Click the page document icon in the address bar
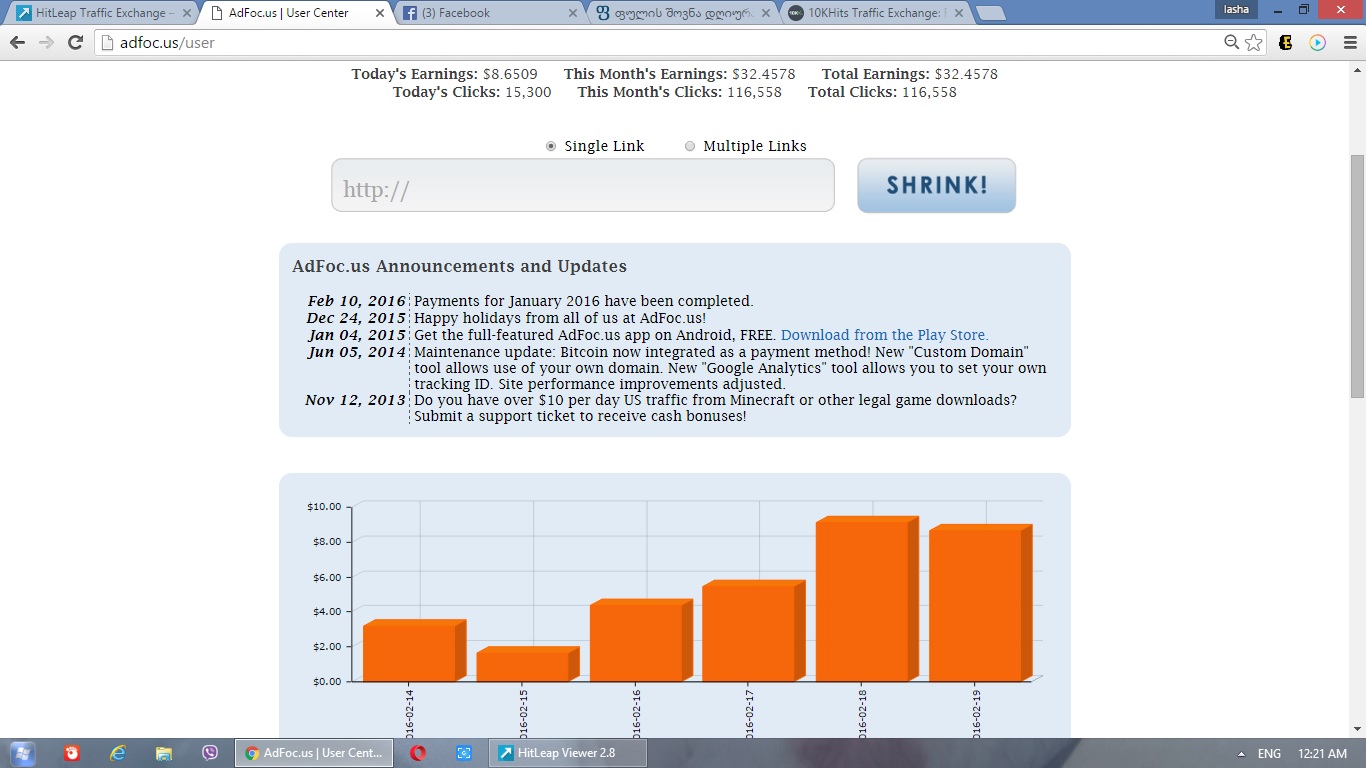This screenshot has height=768, width=1366. click(108, 43)
